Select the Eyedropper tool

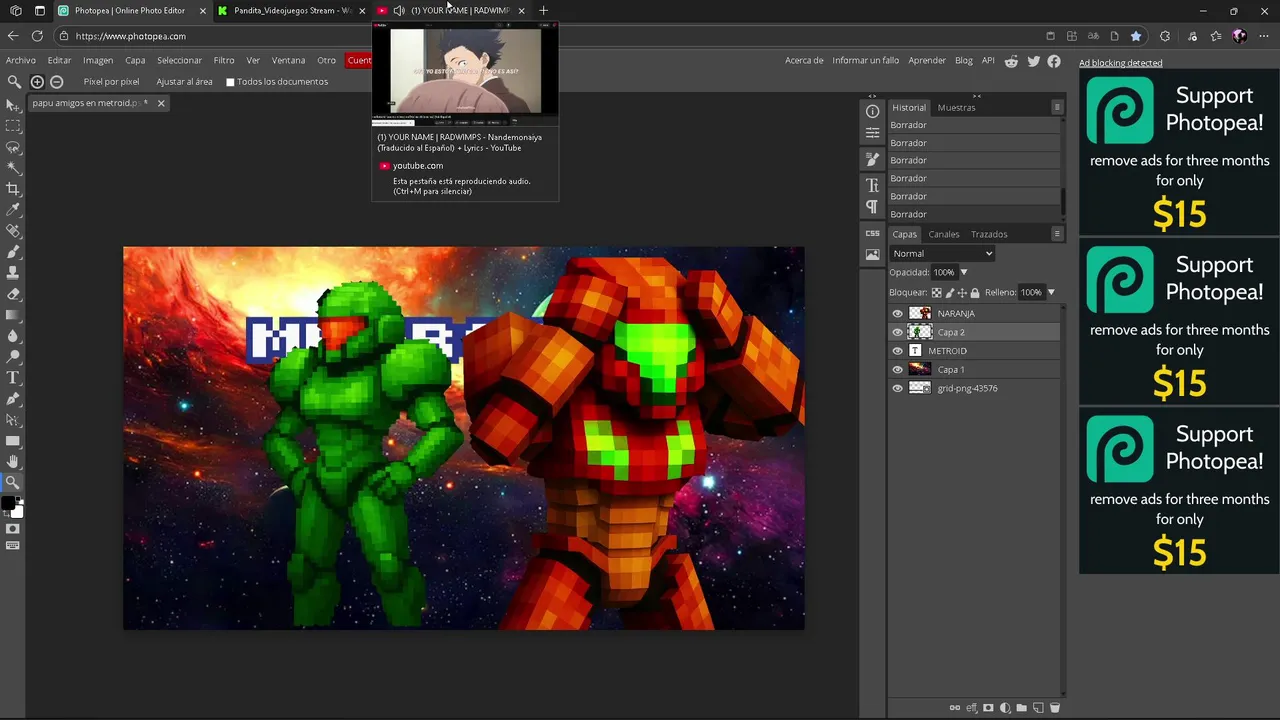click(13, 210)
